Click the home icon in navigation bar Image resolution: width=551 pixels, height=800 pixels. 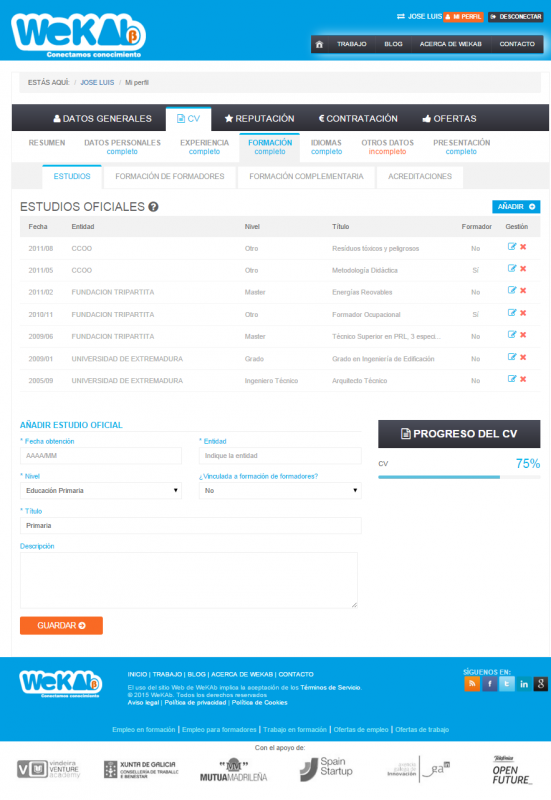pos(319,44)
